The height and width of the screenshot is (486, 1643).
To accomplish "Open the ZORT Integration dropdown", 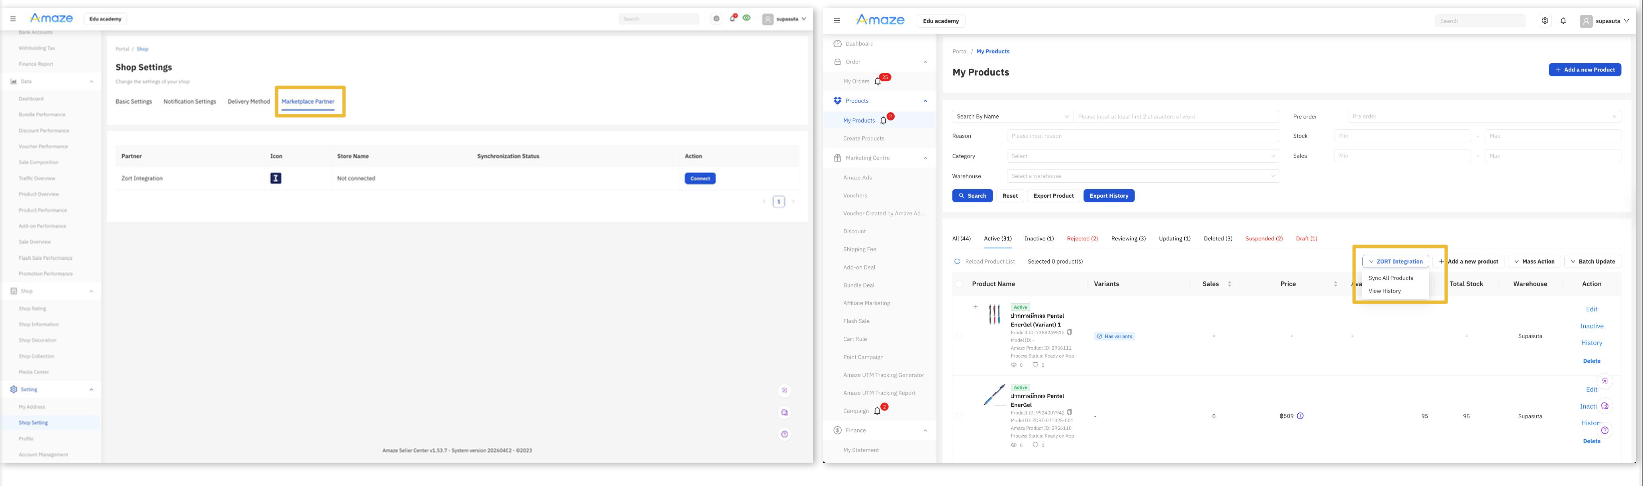I will coord(1395,261).
